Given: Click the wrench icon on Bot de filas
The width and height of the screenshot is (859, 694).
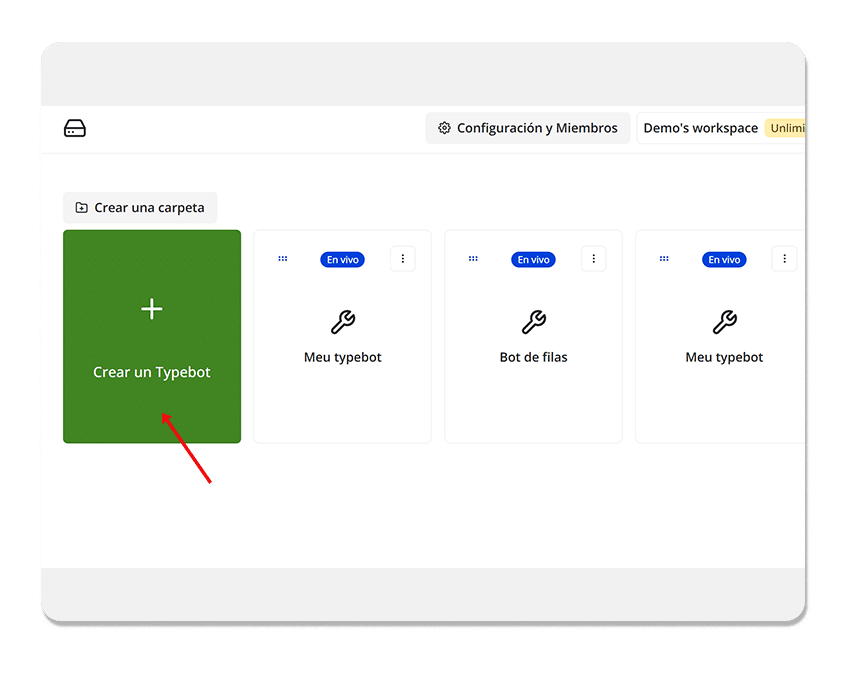Looking at the screenshot, I should pyautogui.click(x=533, y=322).
